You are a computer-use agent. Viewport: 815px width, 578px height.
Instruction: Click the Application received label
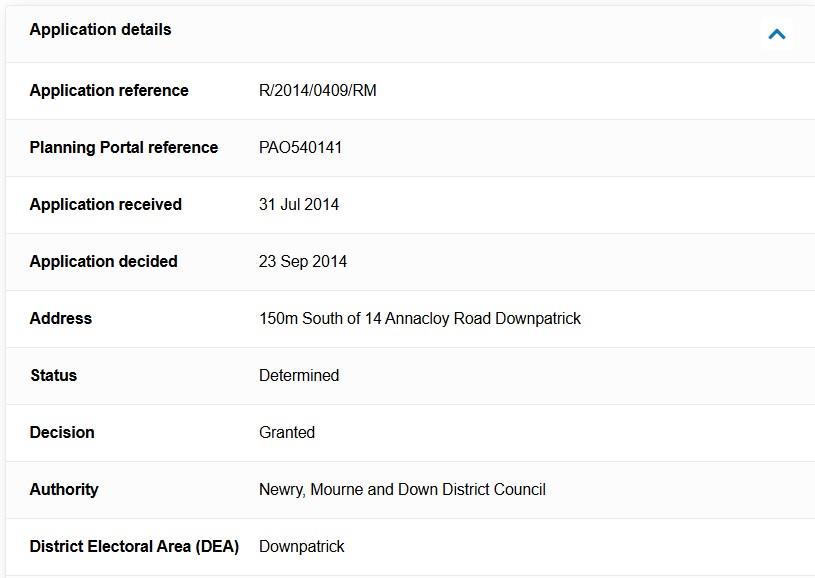106,204
